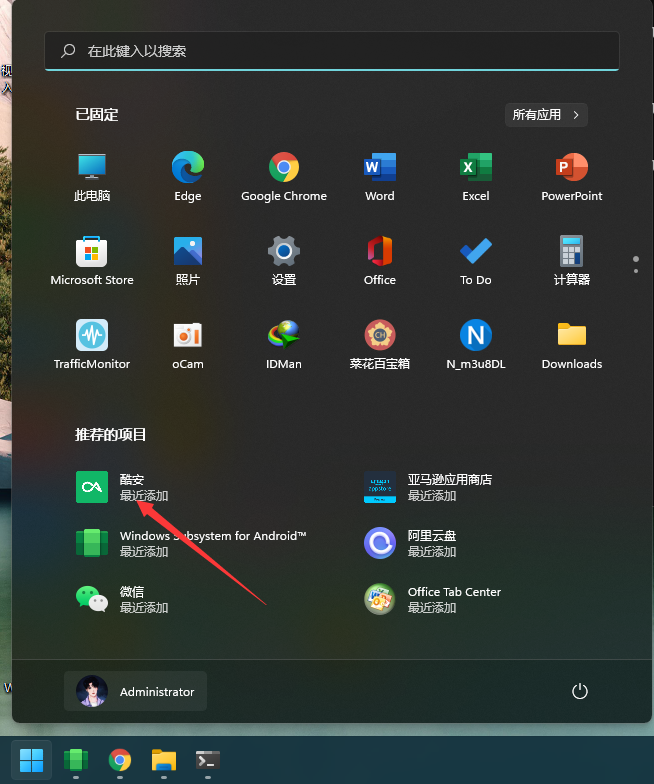The height and width of the screenshot is (784, 654).
Task: Click the Windows Start button on taskbar
Action: (x=32, y=760)
